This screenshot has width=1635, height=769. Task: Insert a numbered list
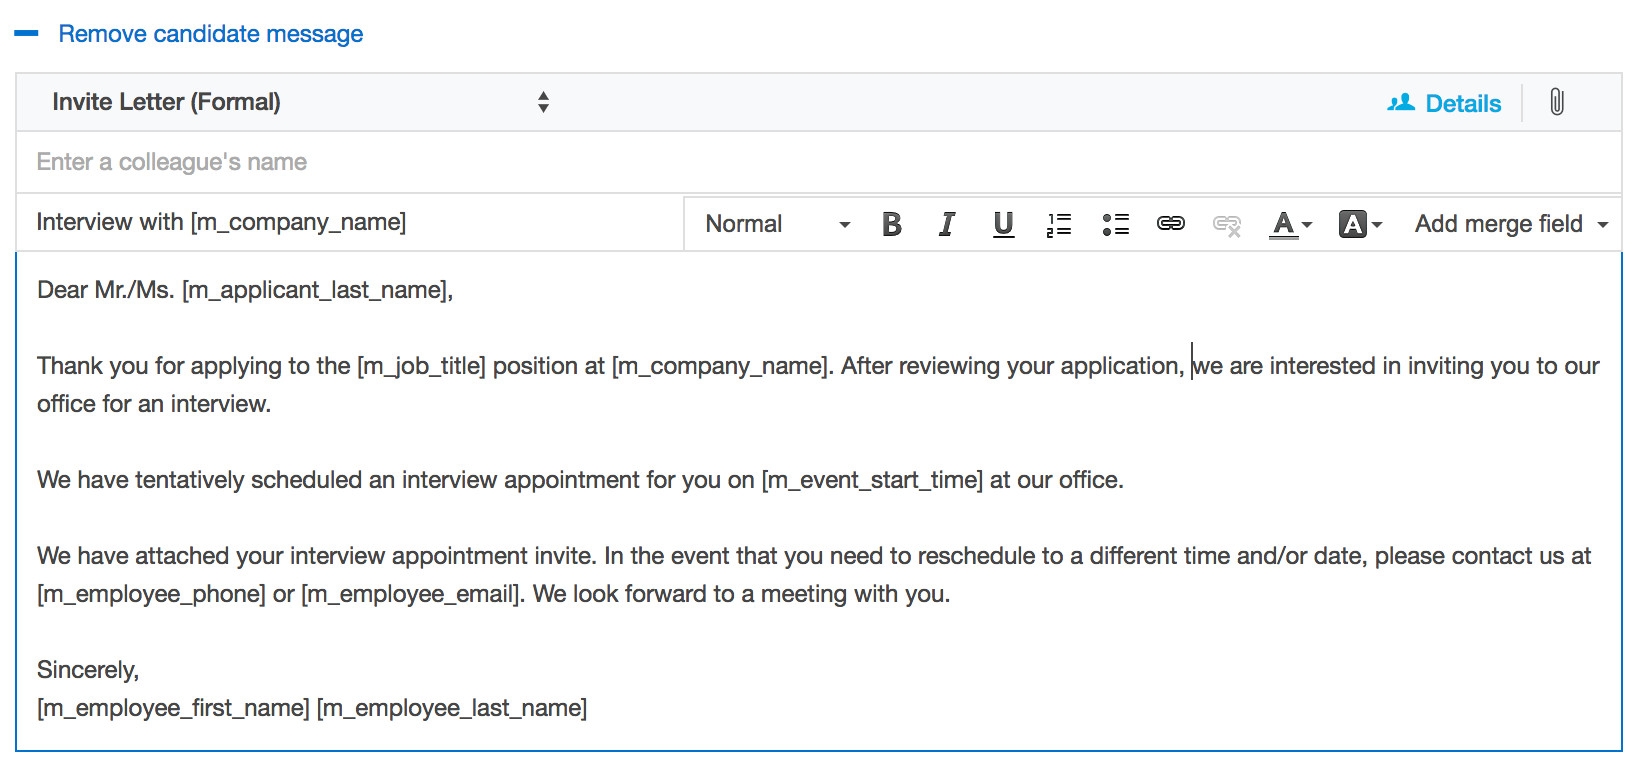pos(1059,224)
